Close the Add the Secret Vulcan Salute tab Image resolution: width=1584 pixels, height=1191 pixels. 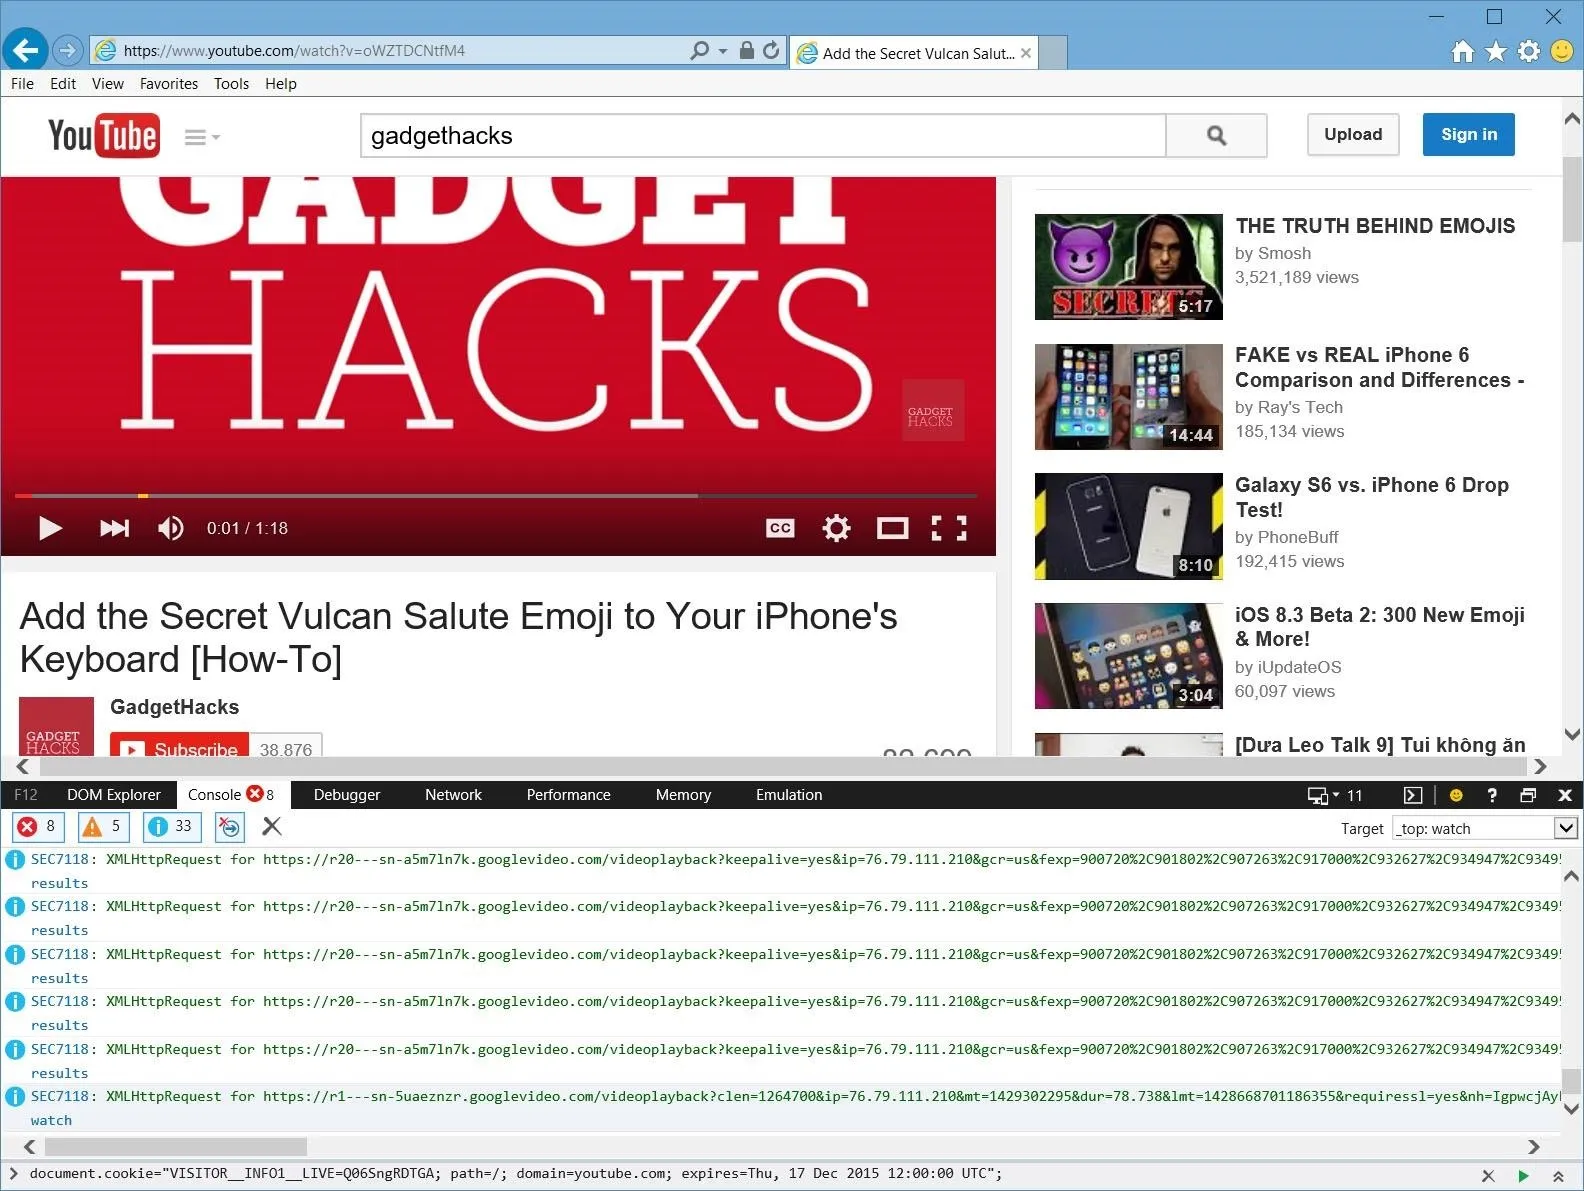click(x=1026, y=54)
